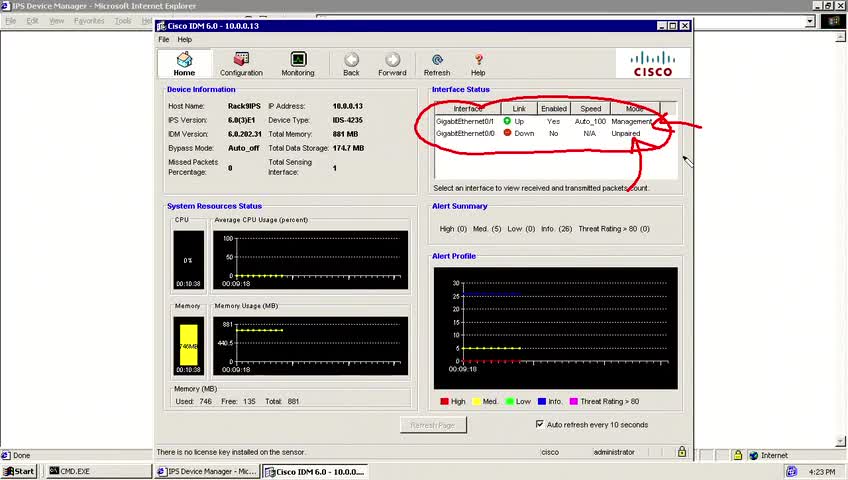Click the IE throbber logo icon

click(x=833, y=21)
